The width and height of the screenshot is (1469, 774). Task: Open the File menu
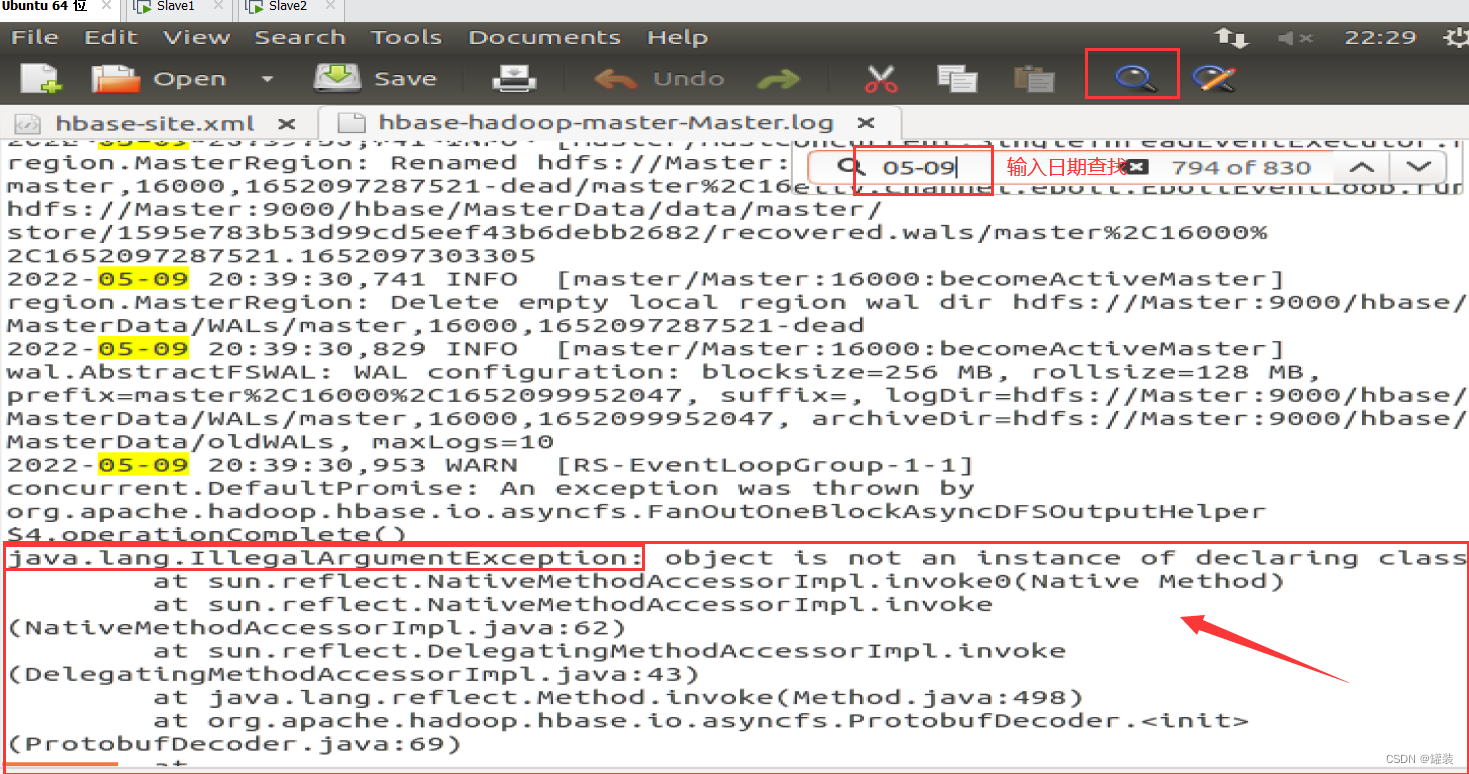click(35, 37)
